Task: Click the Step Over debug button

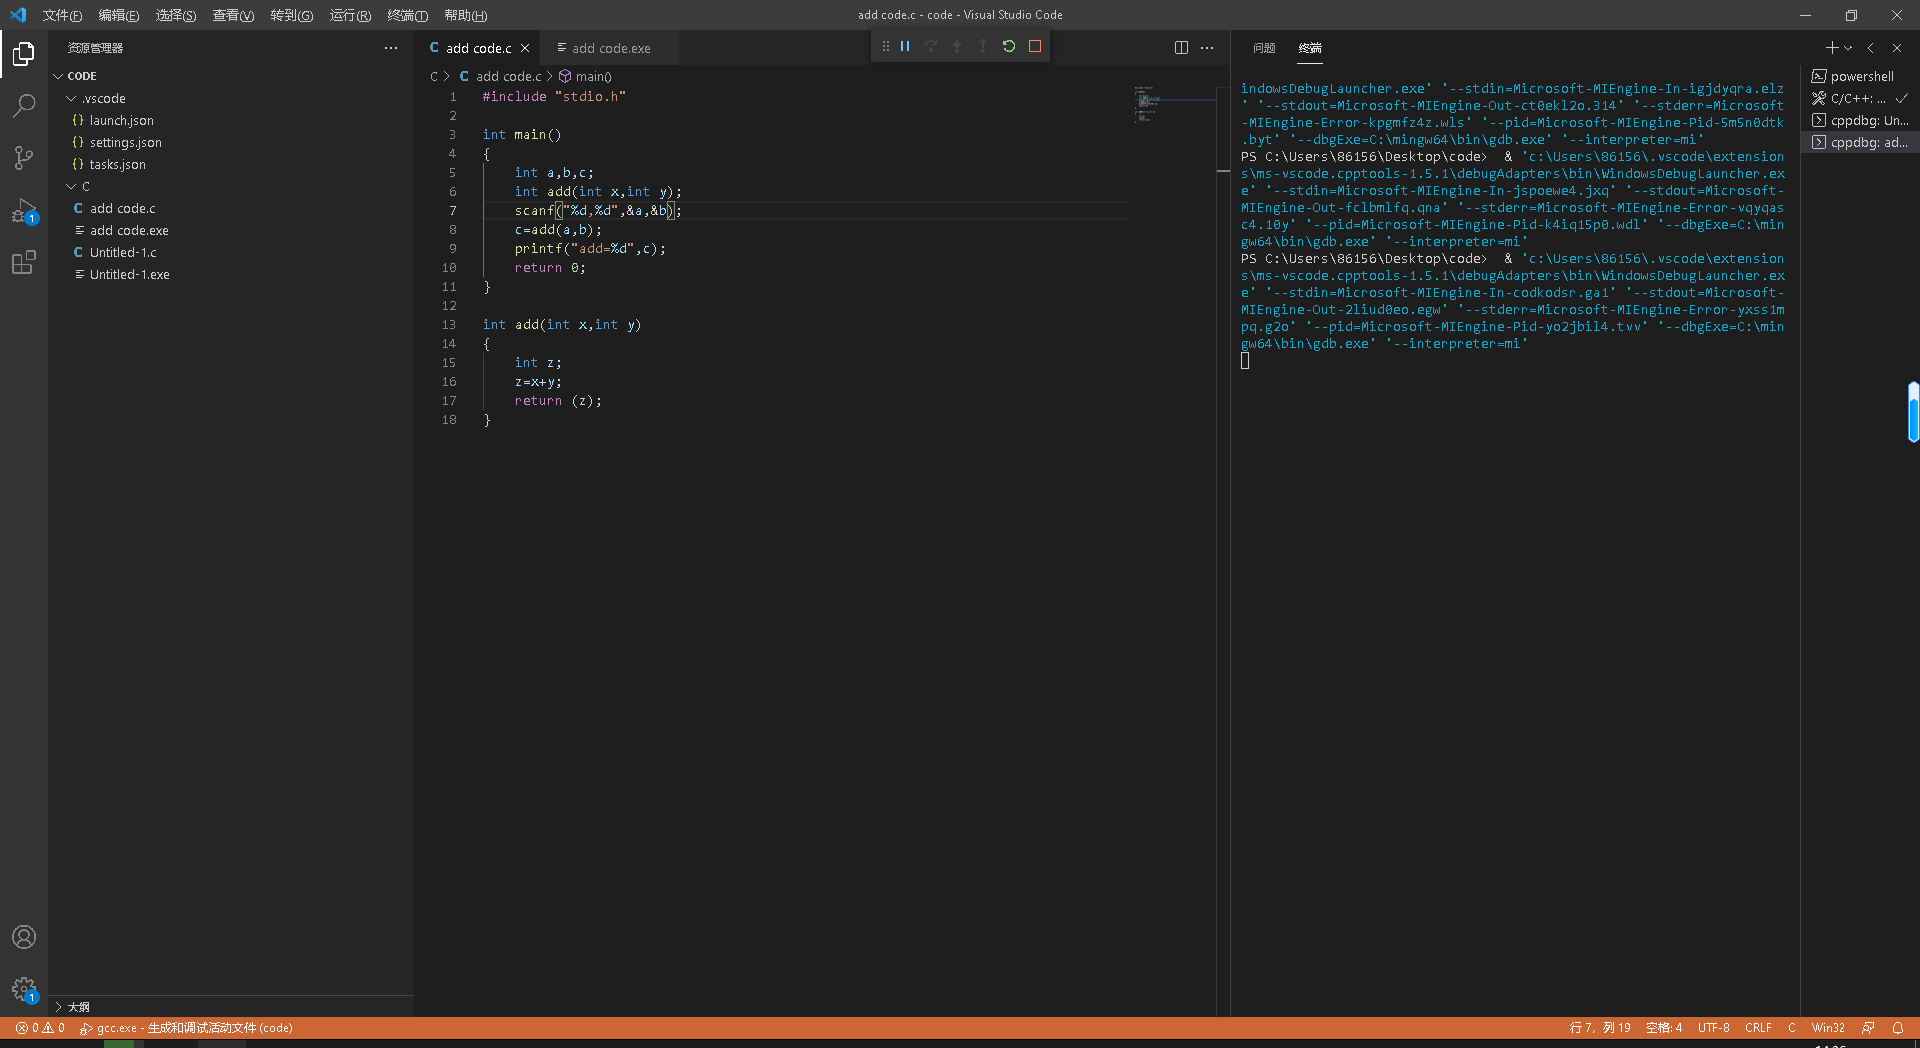Action: (x=931, y=46)
